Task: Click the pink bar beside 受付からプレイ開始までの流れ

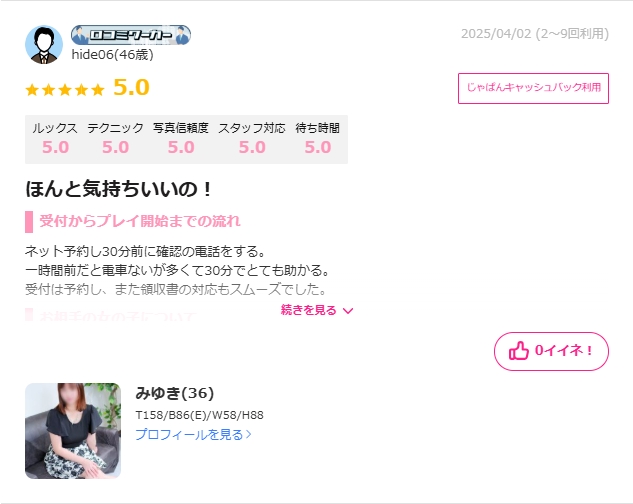Action: (29, 222)
